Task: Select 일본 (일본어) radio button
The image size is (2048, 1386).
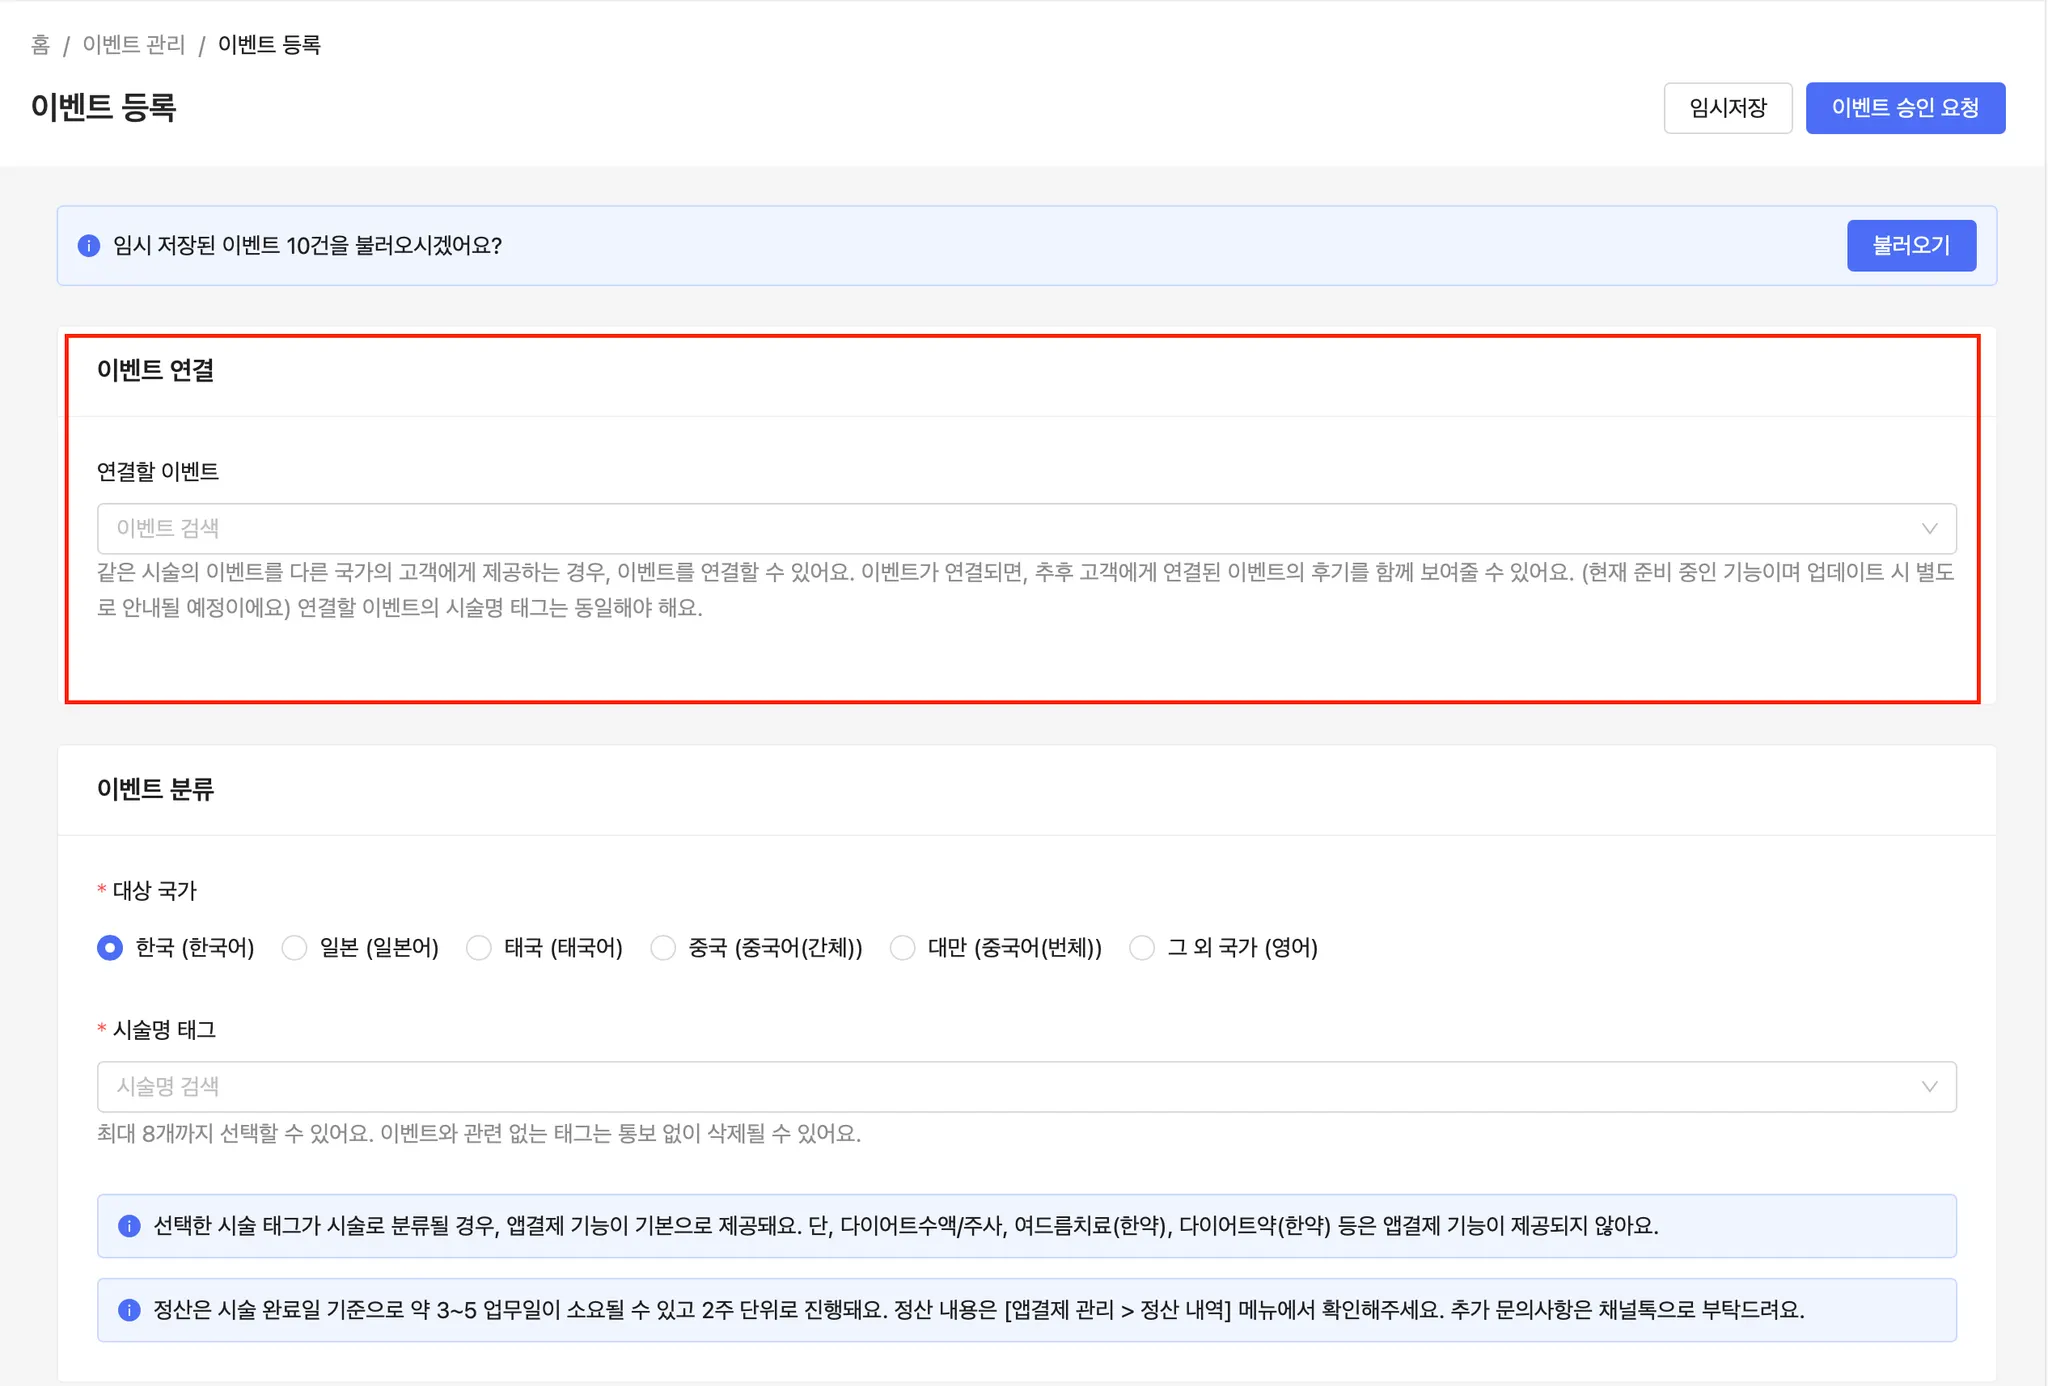Action: point(294,948)
